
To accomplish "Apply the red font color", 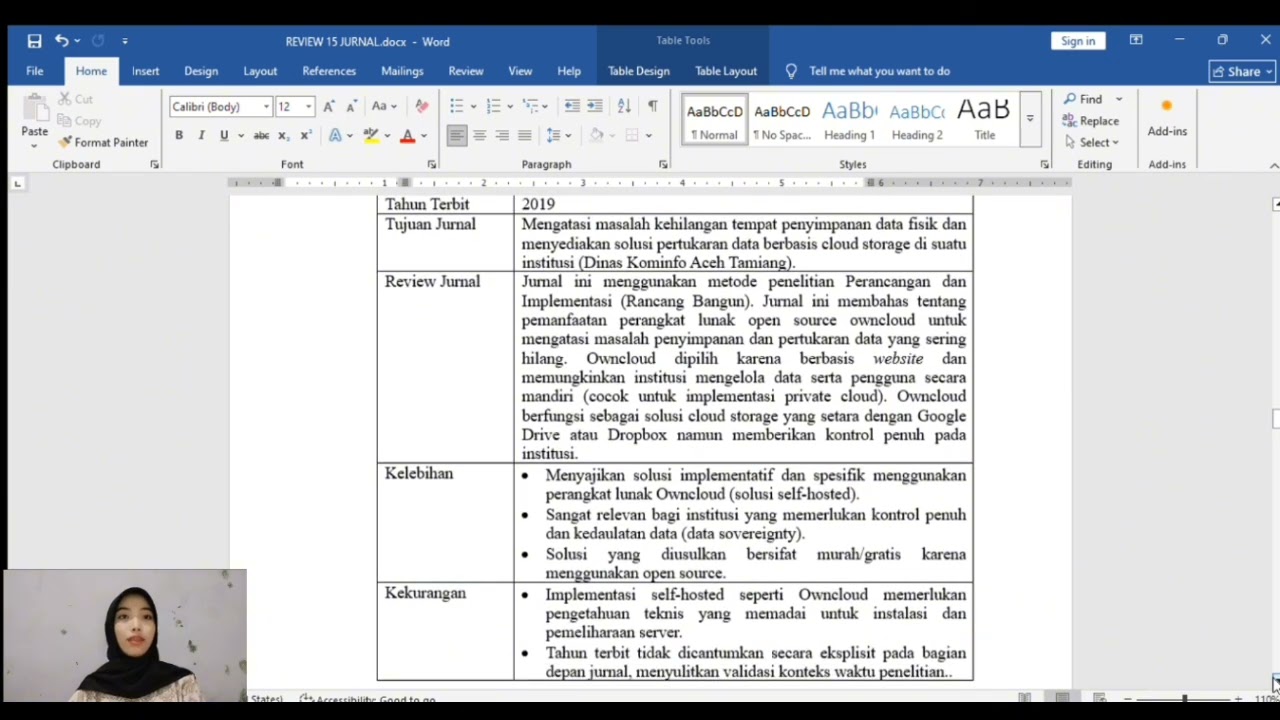I will click(407, 135).
